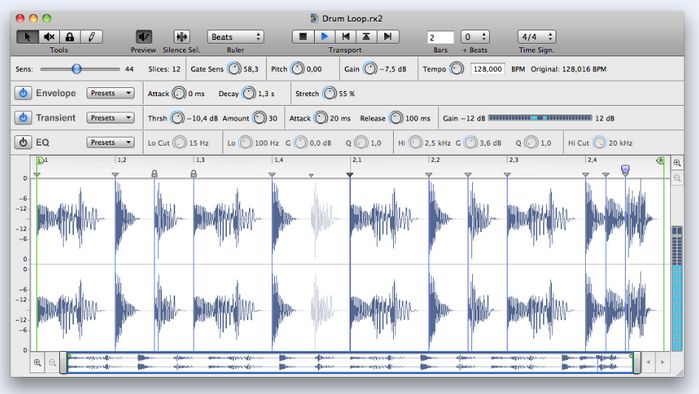This screenshot has width=699, height=394.
Task: Click the Pitch knob
Action: (x=297, y=69)
